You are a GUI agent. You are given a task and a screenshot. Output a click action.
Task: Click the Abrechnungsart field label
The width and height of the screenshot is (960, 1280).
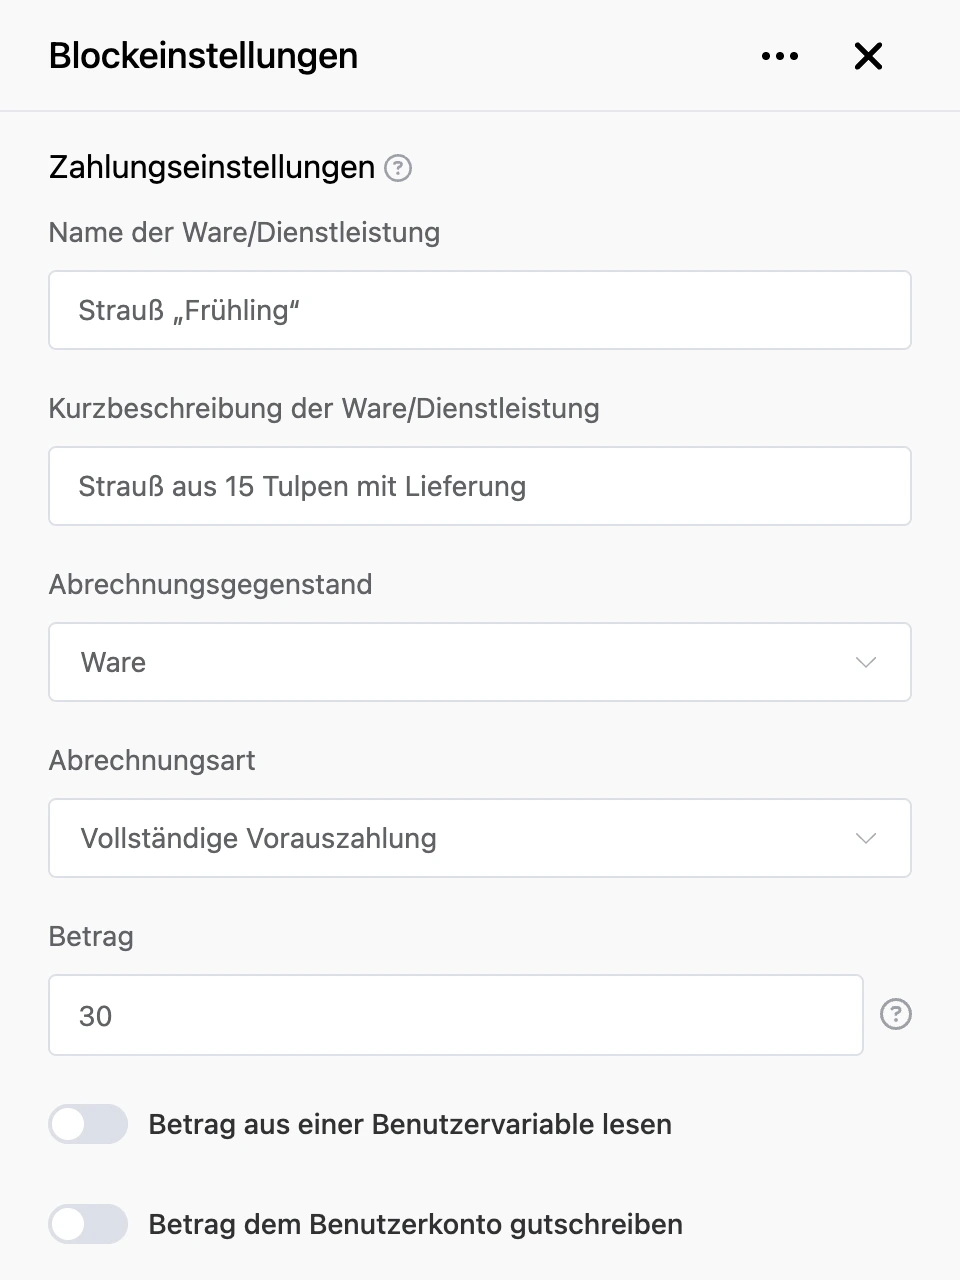[x=152, y=760]
